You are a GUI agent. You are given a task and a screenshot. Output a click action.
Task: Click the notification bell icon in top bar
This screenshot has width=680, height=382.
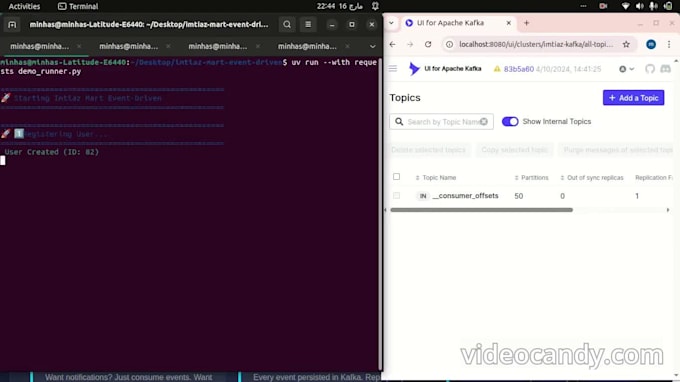pyautogui.click(x=375, y=6)
